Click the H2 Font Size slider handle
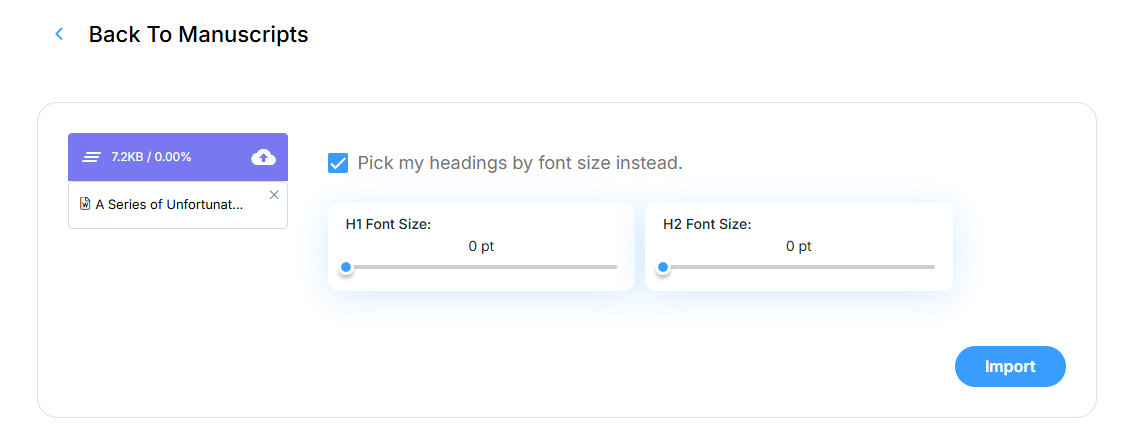 [663, 267]
